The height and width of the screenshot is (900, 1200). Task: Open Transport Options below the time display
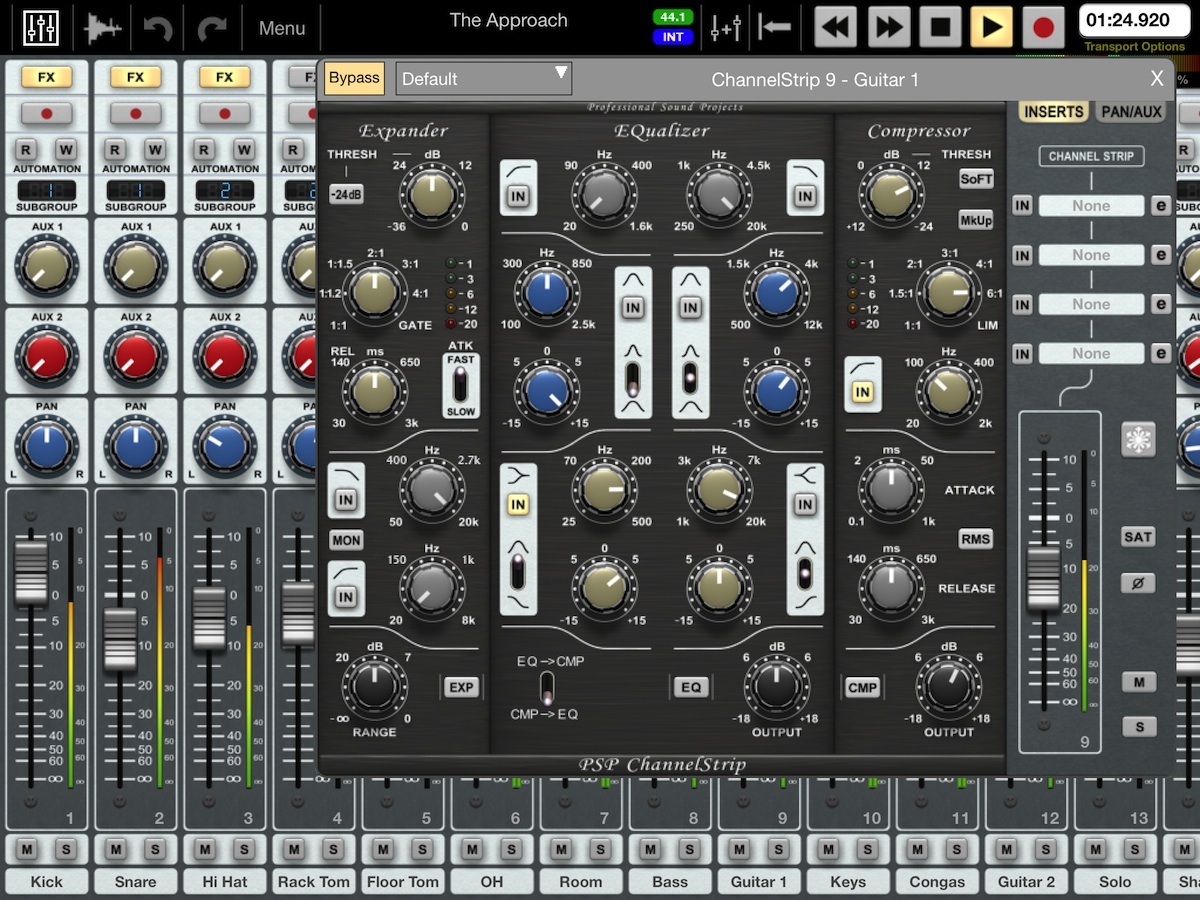coord(1134,47)
